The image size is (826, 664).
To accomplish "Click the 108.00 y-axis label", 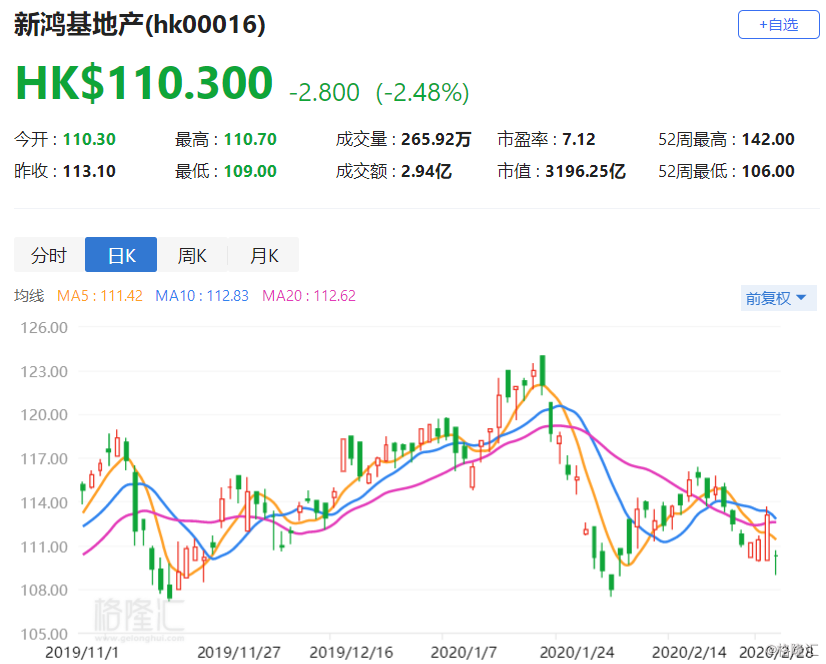I will tap(44, 590).
